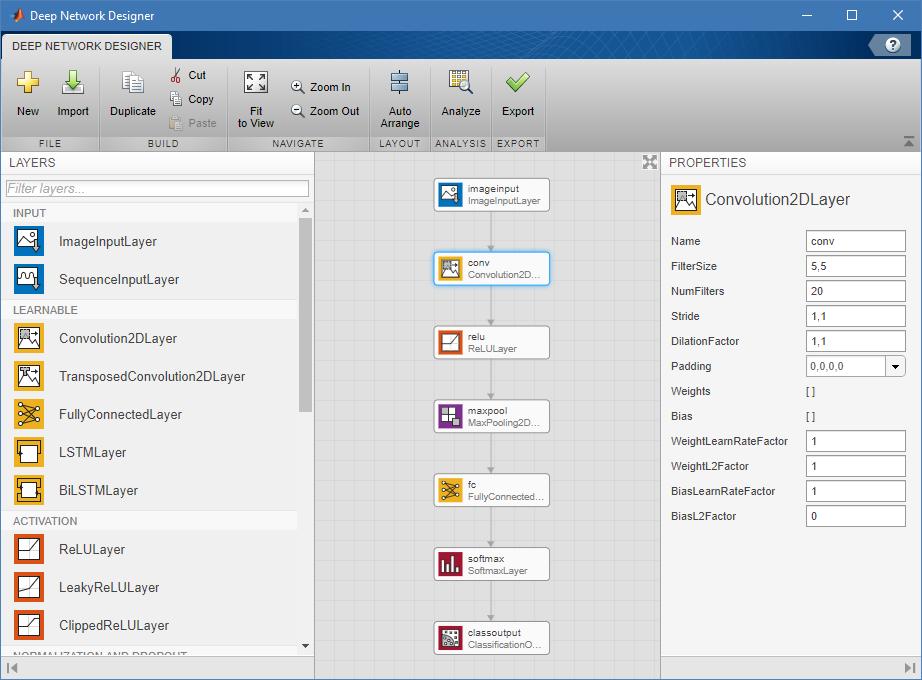Select the relu node on canvas
The image size is (922, 680).
point(492,342)
